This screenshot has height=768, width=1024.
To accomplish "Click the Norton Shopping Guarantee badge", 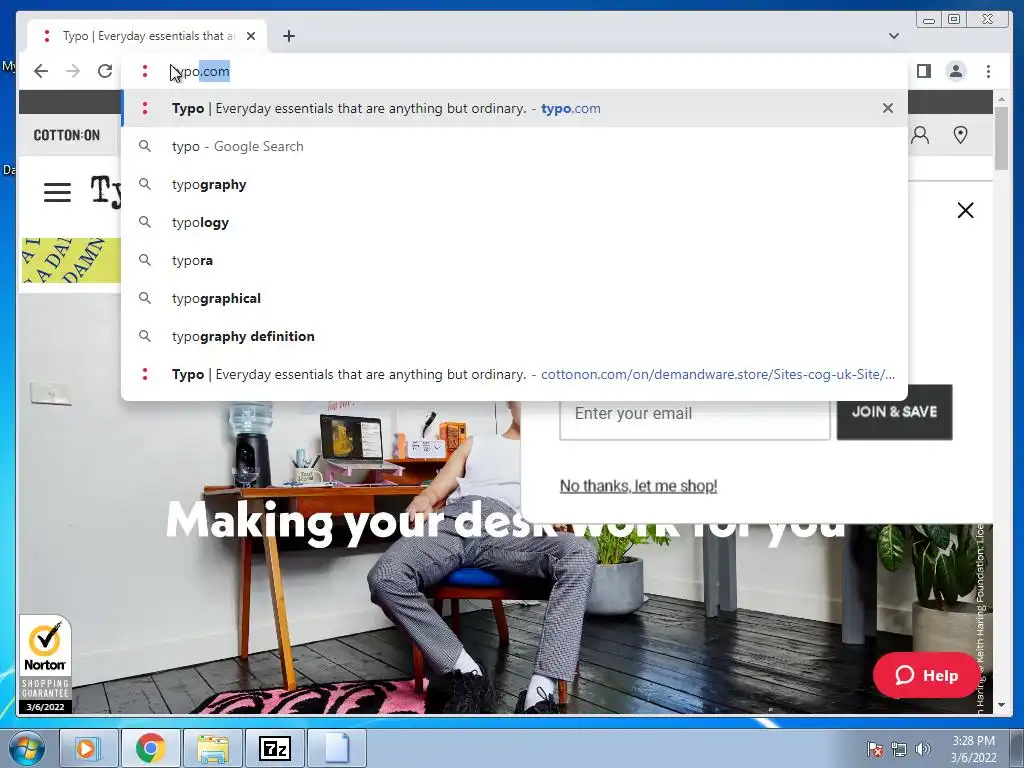I will 45,664.
